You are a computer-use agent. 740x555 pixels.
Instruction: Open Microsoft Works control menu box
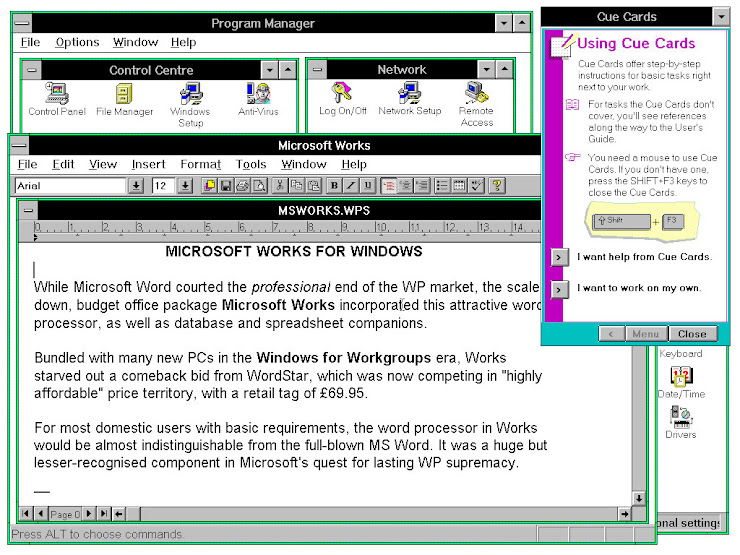click(x=19, y=145)
